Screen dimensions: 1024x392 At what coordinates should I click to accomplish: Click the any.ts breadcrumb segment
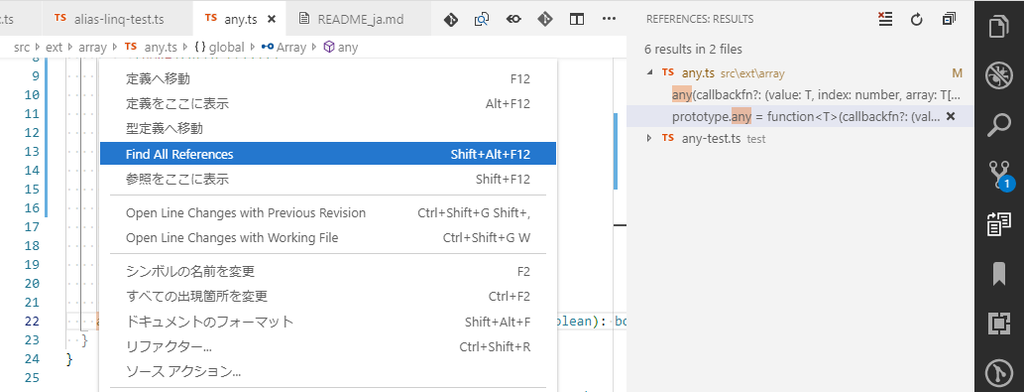pyautogui.click(x=151, y=47)
